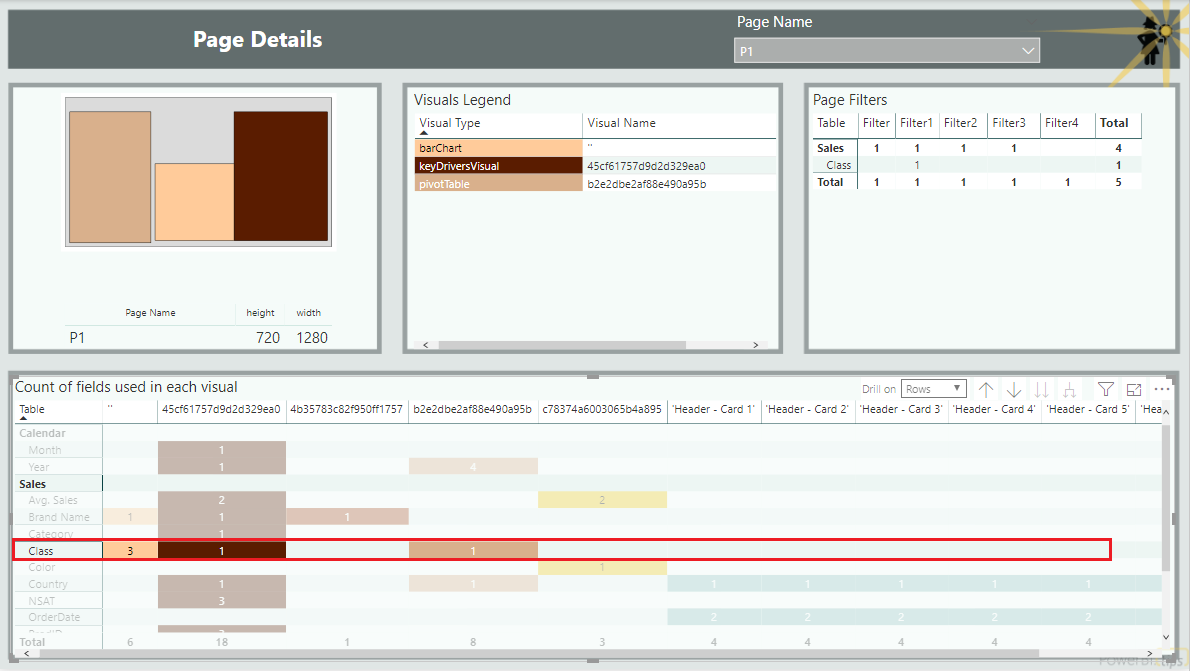Screen dimensions: 1192x671
Task: Open the filter icon on the matrix visual
Action: 1105,389
